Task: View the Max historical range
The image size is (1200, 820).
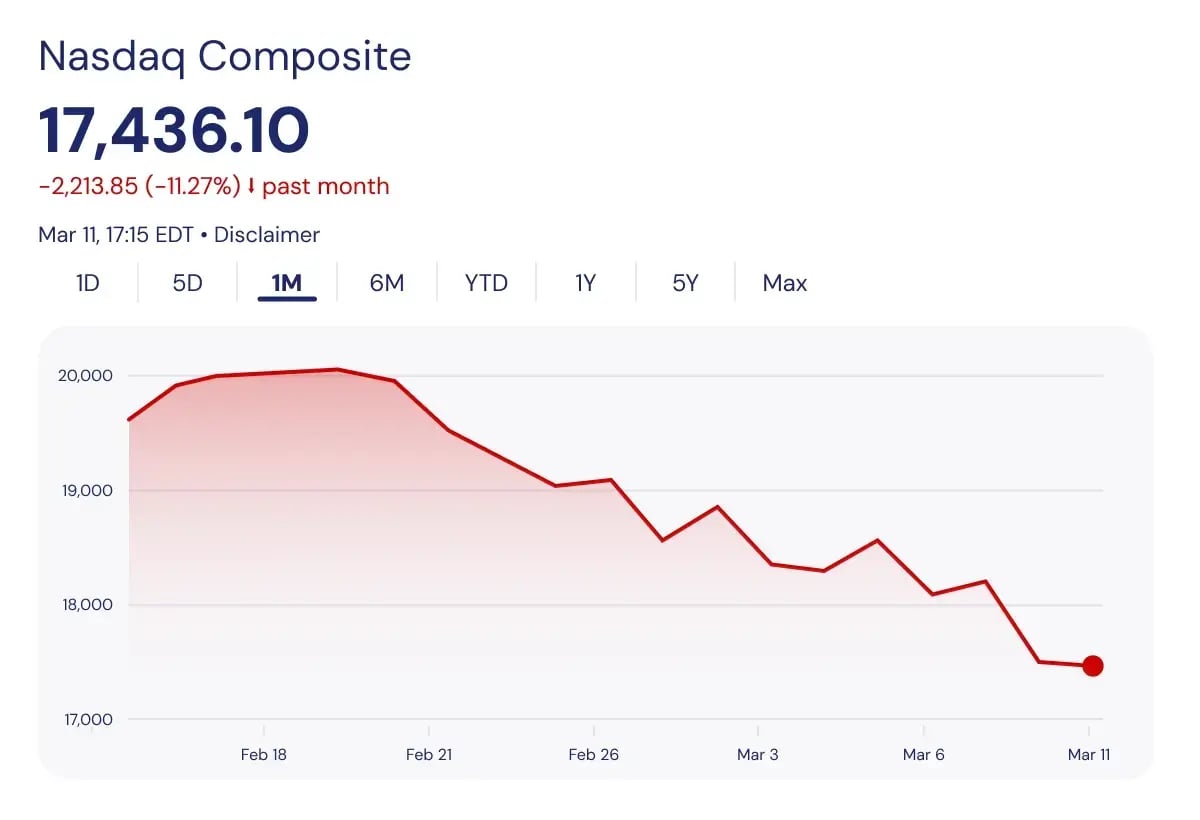Action: (784, 283)
